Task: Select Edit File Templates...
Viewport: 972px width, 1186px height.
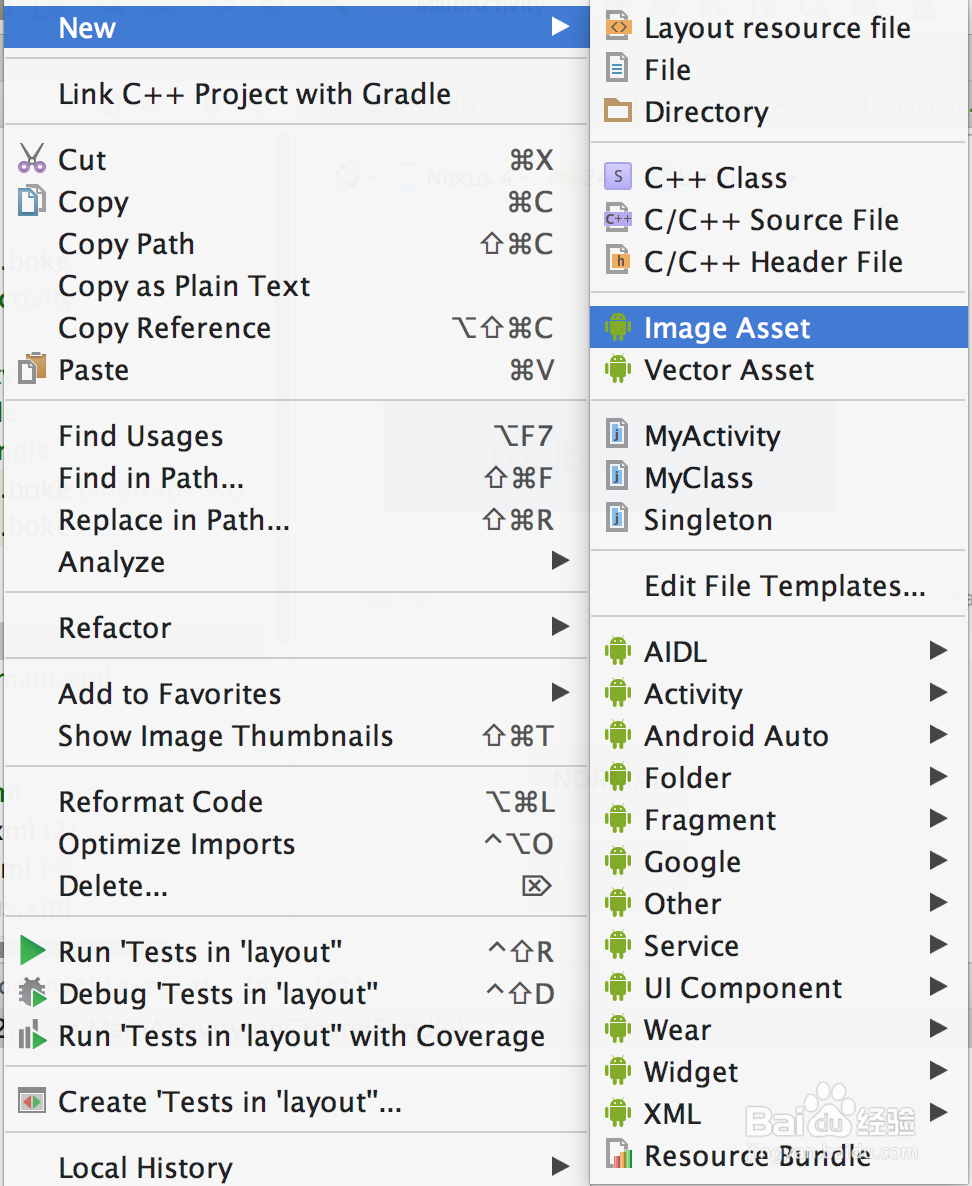Action: pyautogui.click(x=778, y=585)
